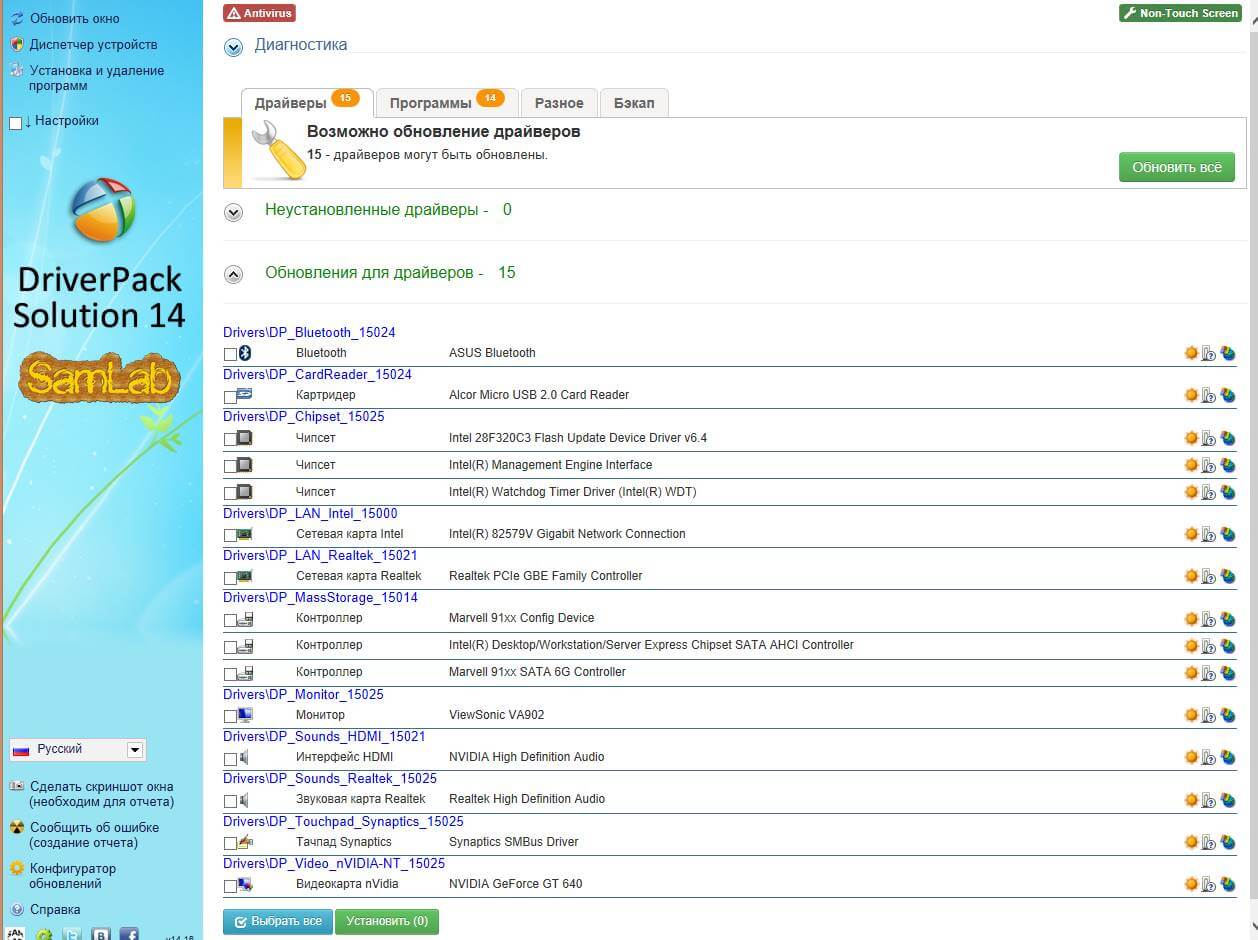The image size is (1258, 940).
Task: Tick the Сетевая карта Intel checkbox
Action: pyautogui.click(x=230, y=536)
